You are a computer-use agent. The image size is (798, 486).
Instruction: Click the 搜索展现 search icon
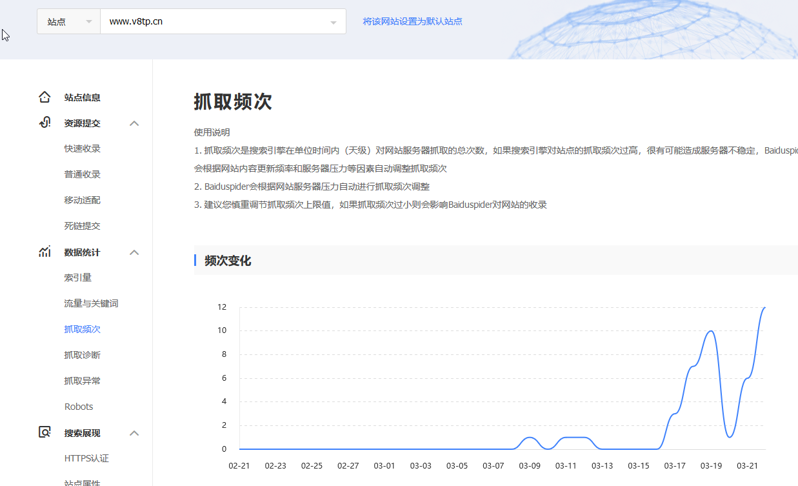(x=45, y=433)
